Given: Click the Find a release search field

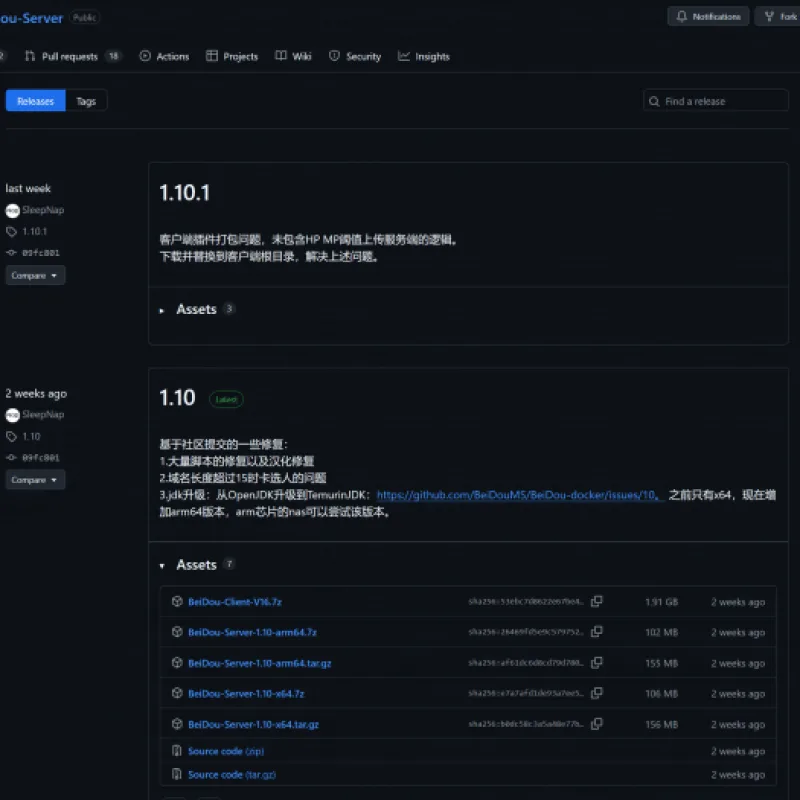Looking at the screenshot, I should pos(716,101).
